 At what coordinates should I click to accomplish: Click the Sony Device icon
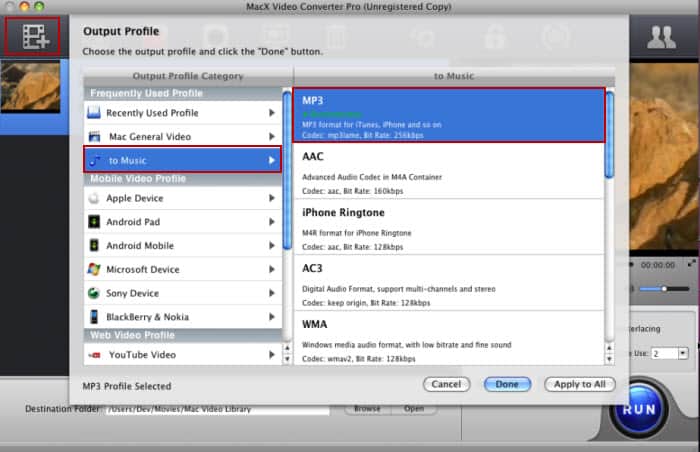click(x=94, y=293)
